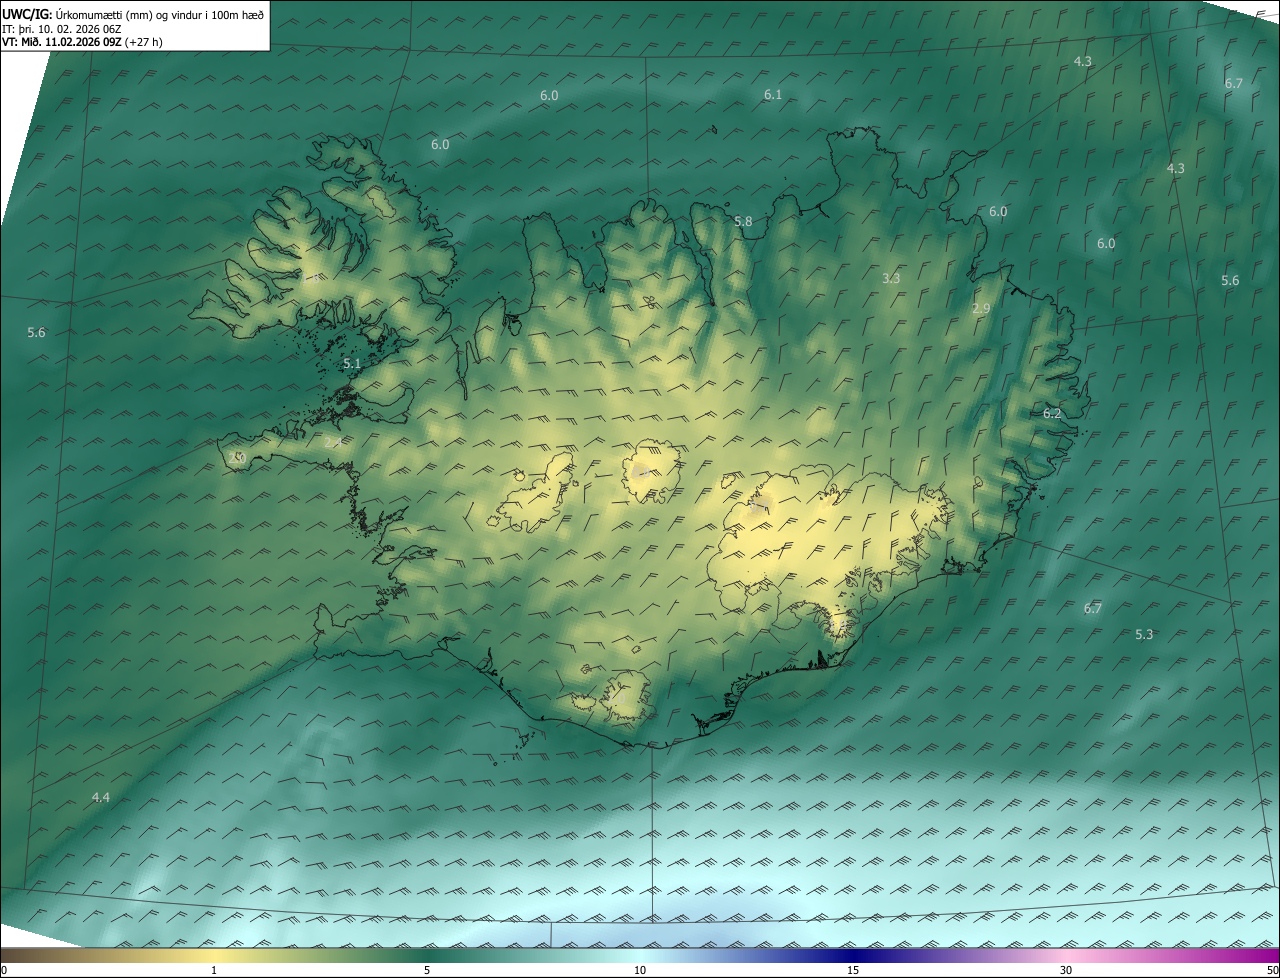1280x978 pixels.
Task: Click the 10 tick on the colour scale
Action: pyautogui.click(x=640, y=971)
